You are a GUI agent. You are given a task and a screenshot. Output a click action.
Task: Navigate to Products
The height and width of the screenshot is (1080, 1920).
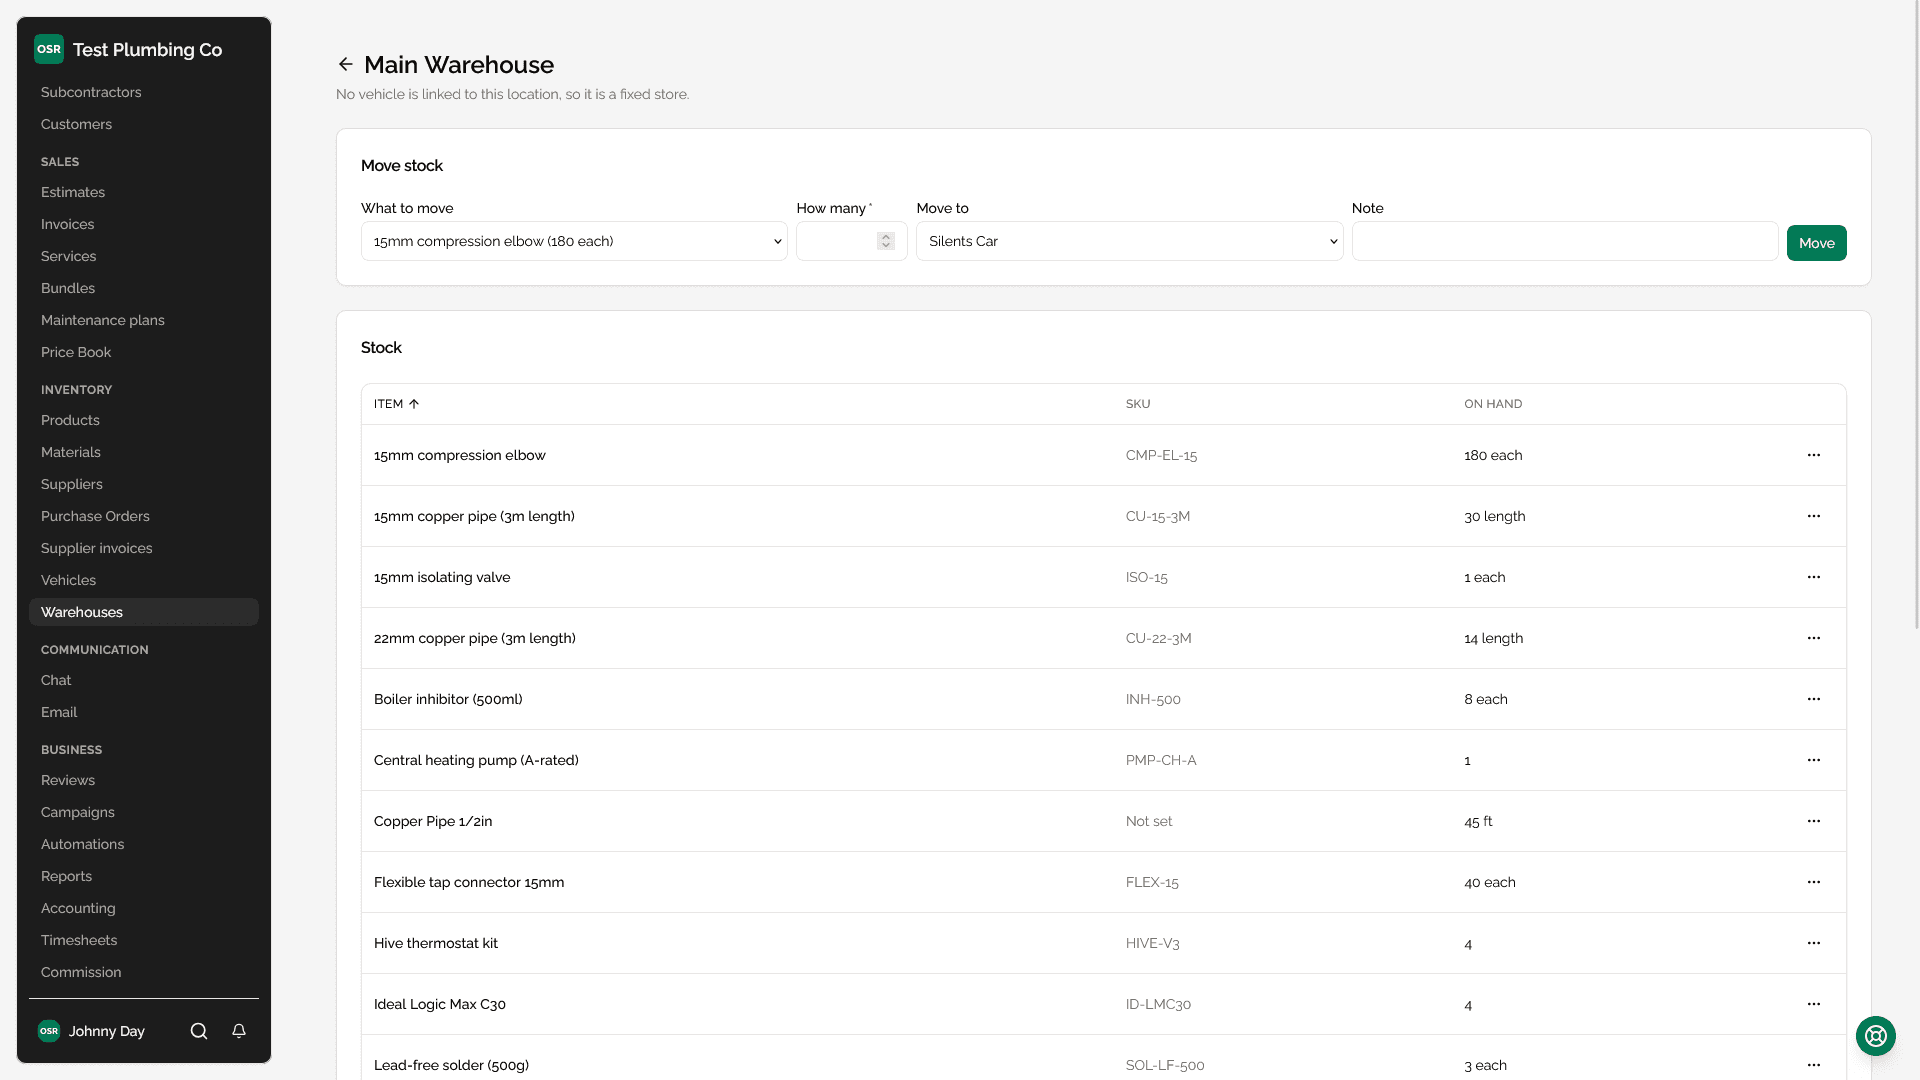pyautogui.click(x=70, y=420)
